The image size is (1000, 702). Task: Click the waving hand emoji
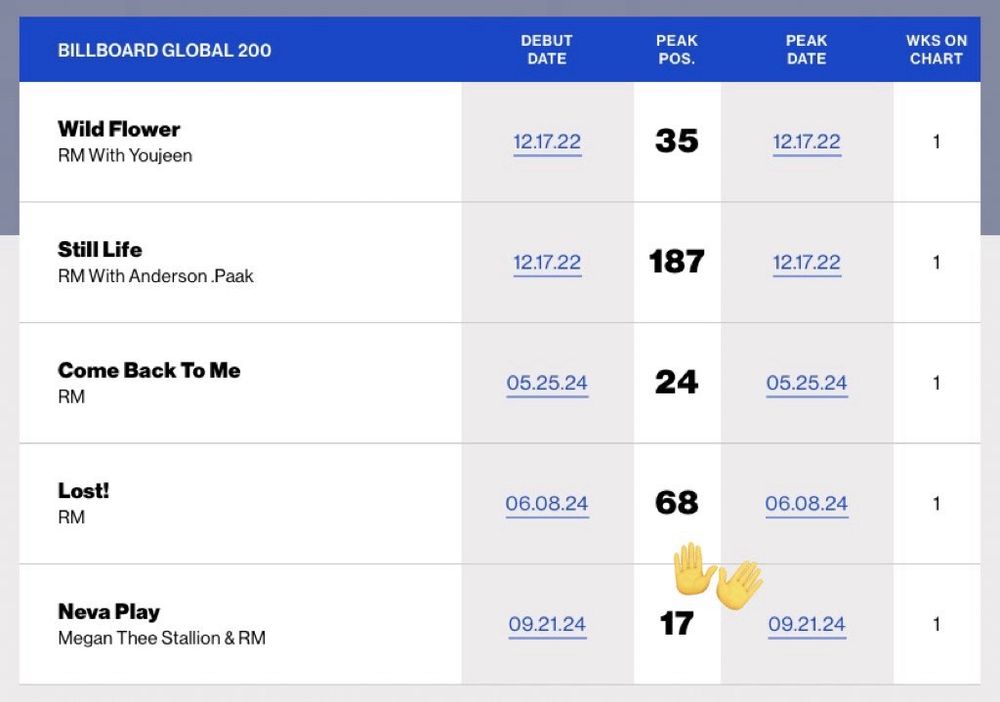(740, 583)
